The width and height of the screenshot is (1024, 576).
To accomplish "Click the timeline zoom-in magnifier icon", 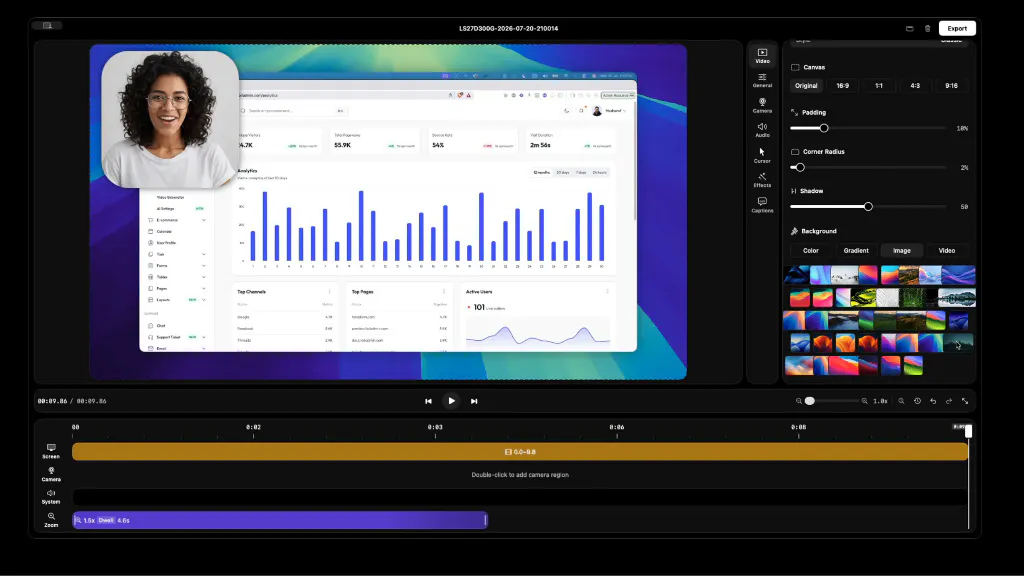I will pyautogui.click(x=865, y=401).
